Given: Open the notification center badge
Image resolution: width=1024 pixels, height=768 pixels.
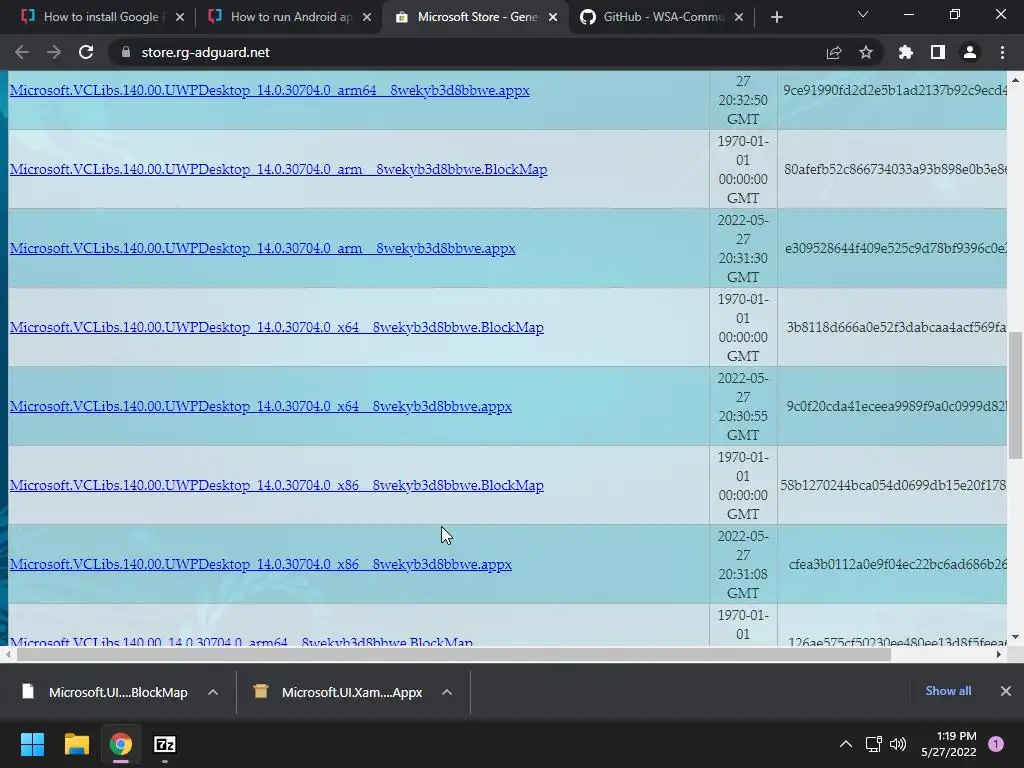Looking at the screenshot, I should click(996, 744).
